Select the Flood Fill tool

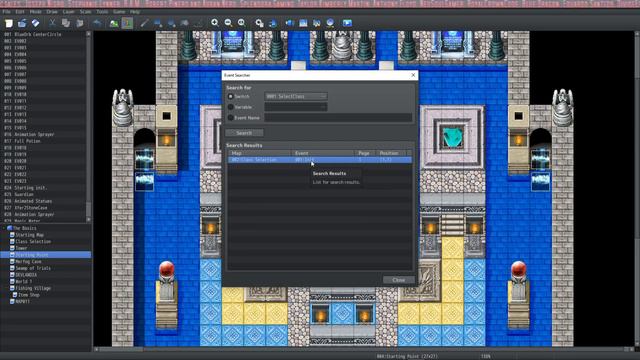pos(184,23)
